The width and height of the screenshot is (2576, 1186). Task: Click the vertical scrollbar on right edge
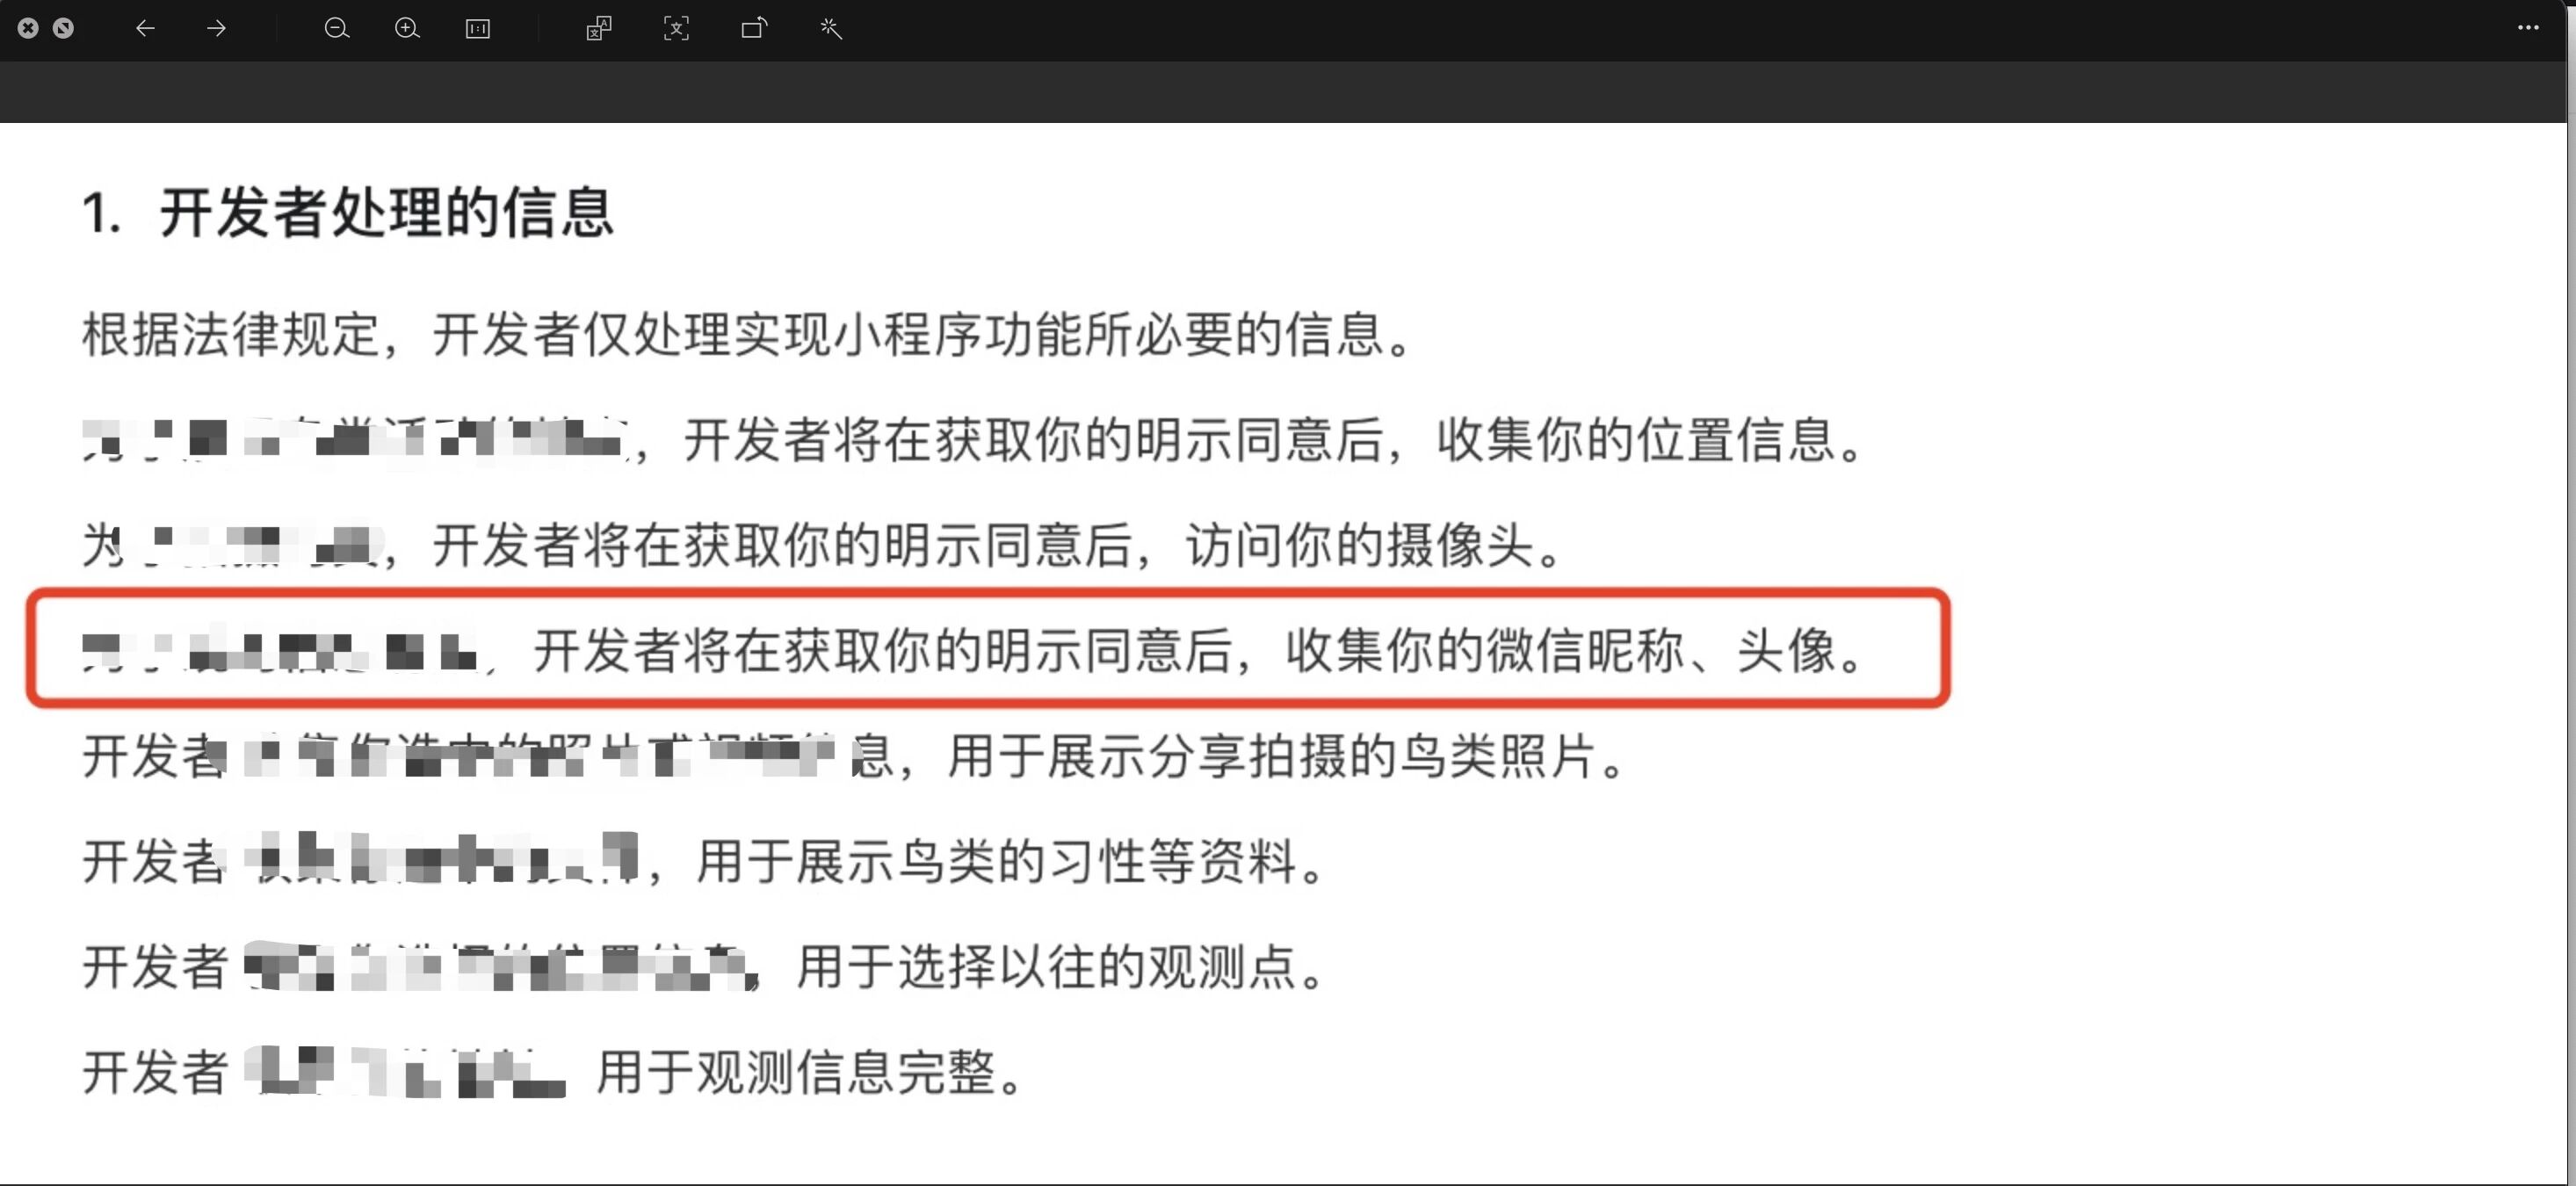[x=2570, y=600]
